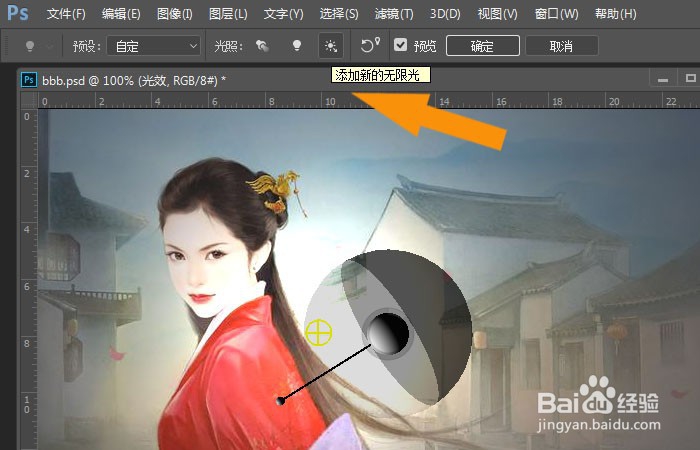Click the infinite light sphere center handle
This screenshot has height=450, width=700.
coord(388,333)
